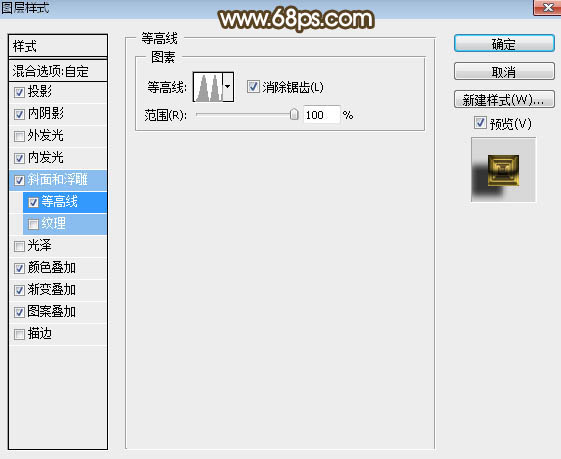Select the 内阴影 inner shadow settings row
Viewport: 561px width, 459px height.
click(x=58, y=114)
